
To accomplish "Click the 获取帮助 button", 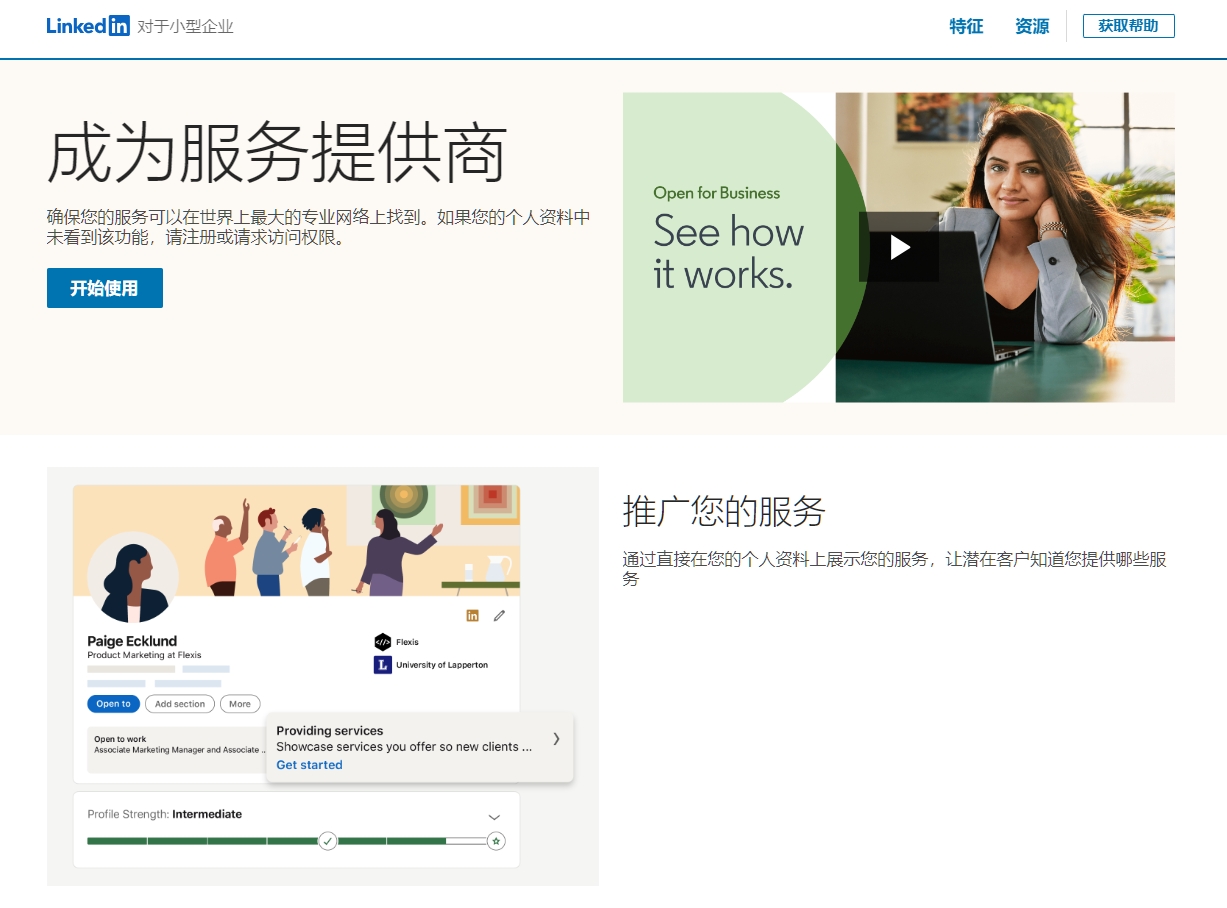I will 1128,26.
